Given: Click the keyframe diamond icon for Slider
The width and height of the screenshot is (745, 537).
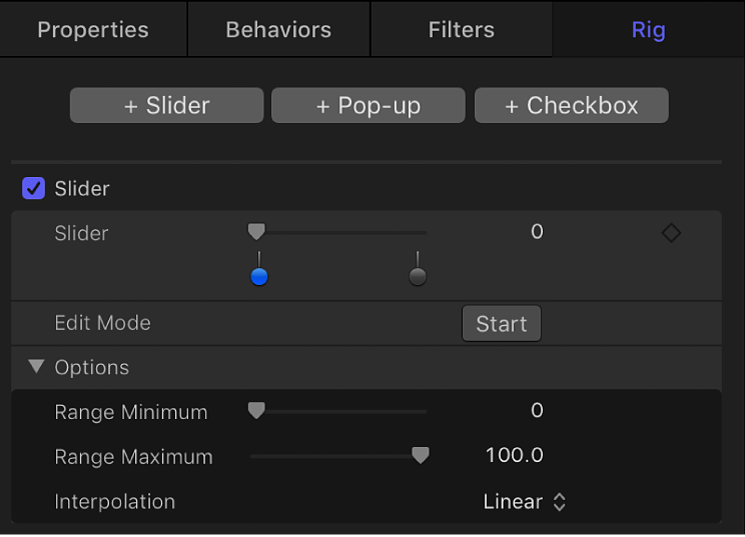Looking at the screenshot, I should (x=671, y=233).
